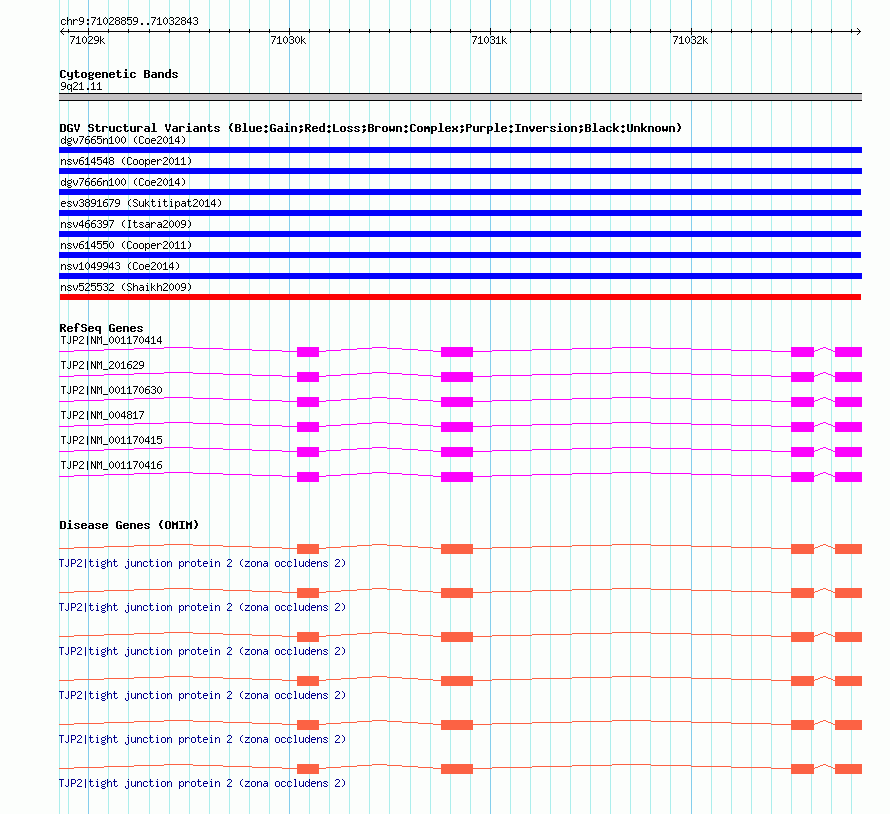Click the dgv7666n100 (Coe2014) variant bar
Screen dimensions: 890x814
[460, 192]
